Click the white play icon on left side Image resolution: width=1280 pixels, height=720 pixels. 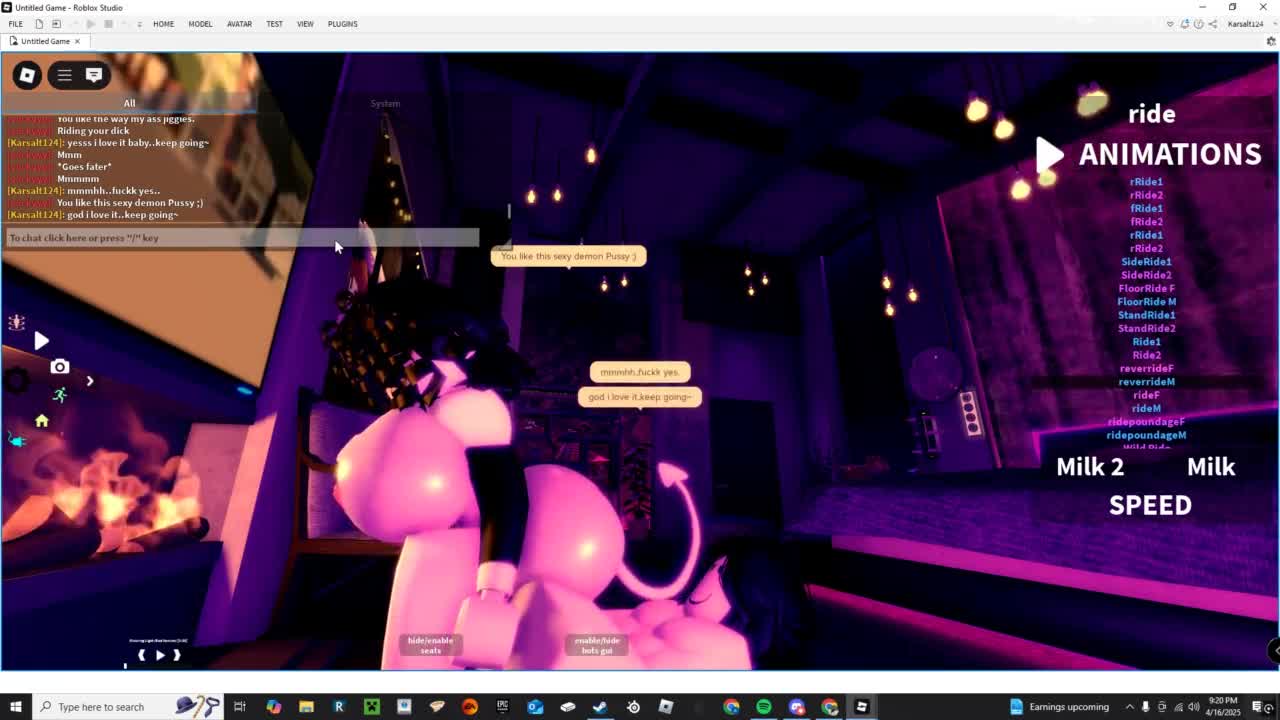click(41, 341)
